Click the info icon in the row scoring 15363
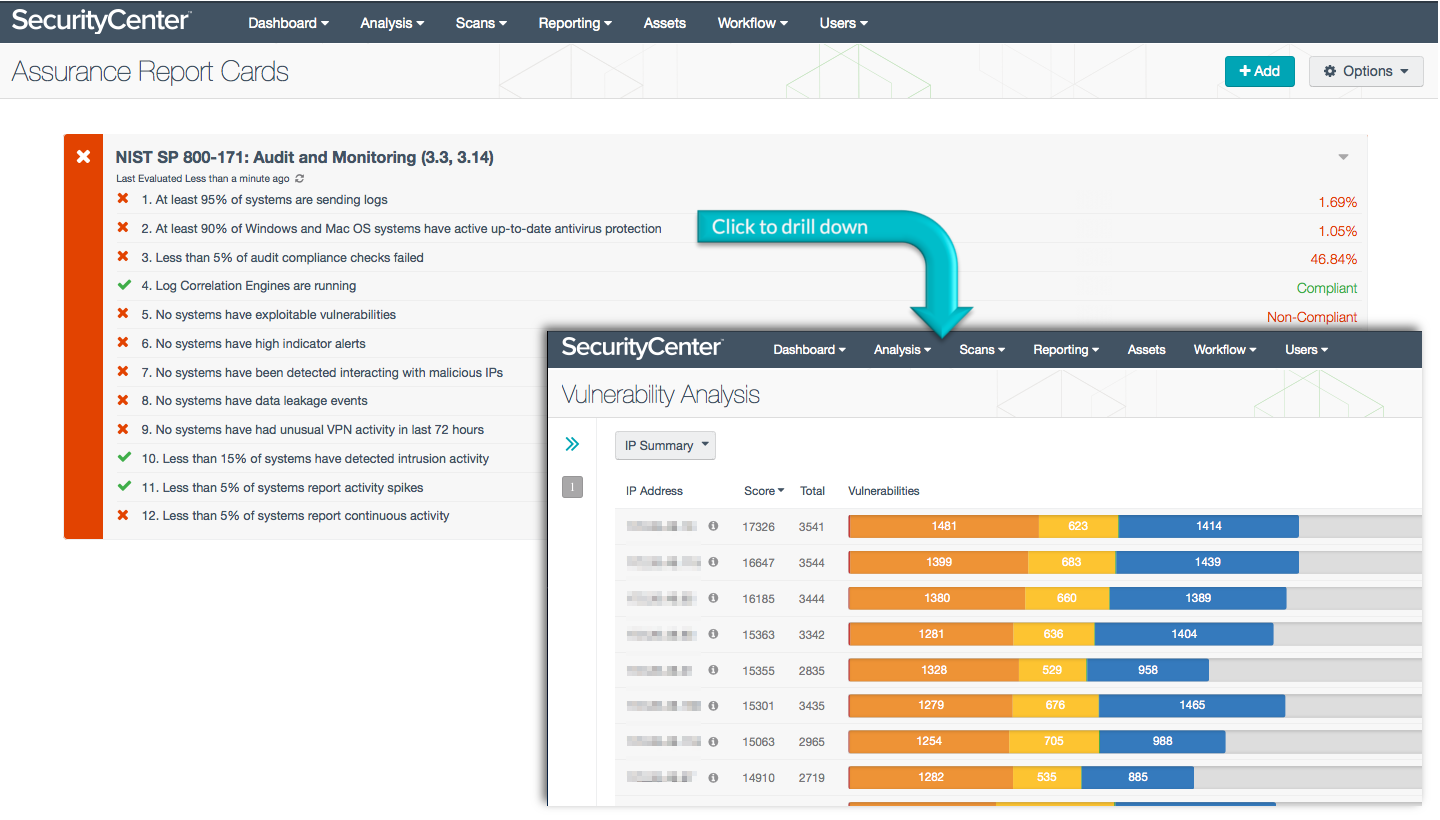The image size is (1440, 820). click(713, 634)
